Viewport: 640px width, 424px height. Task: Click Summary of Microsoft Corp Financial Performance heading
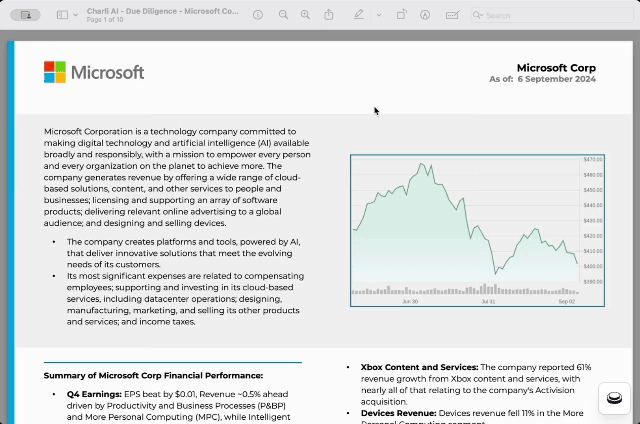[x=153, y=375]
